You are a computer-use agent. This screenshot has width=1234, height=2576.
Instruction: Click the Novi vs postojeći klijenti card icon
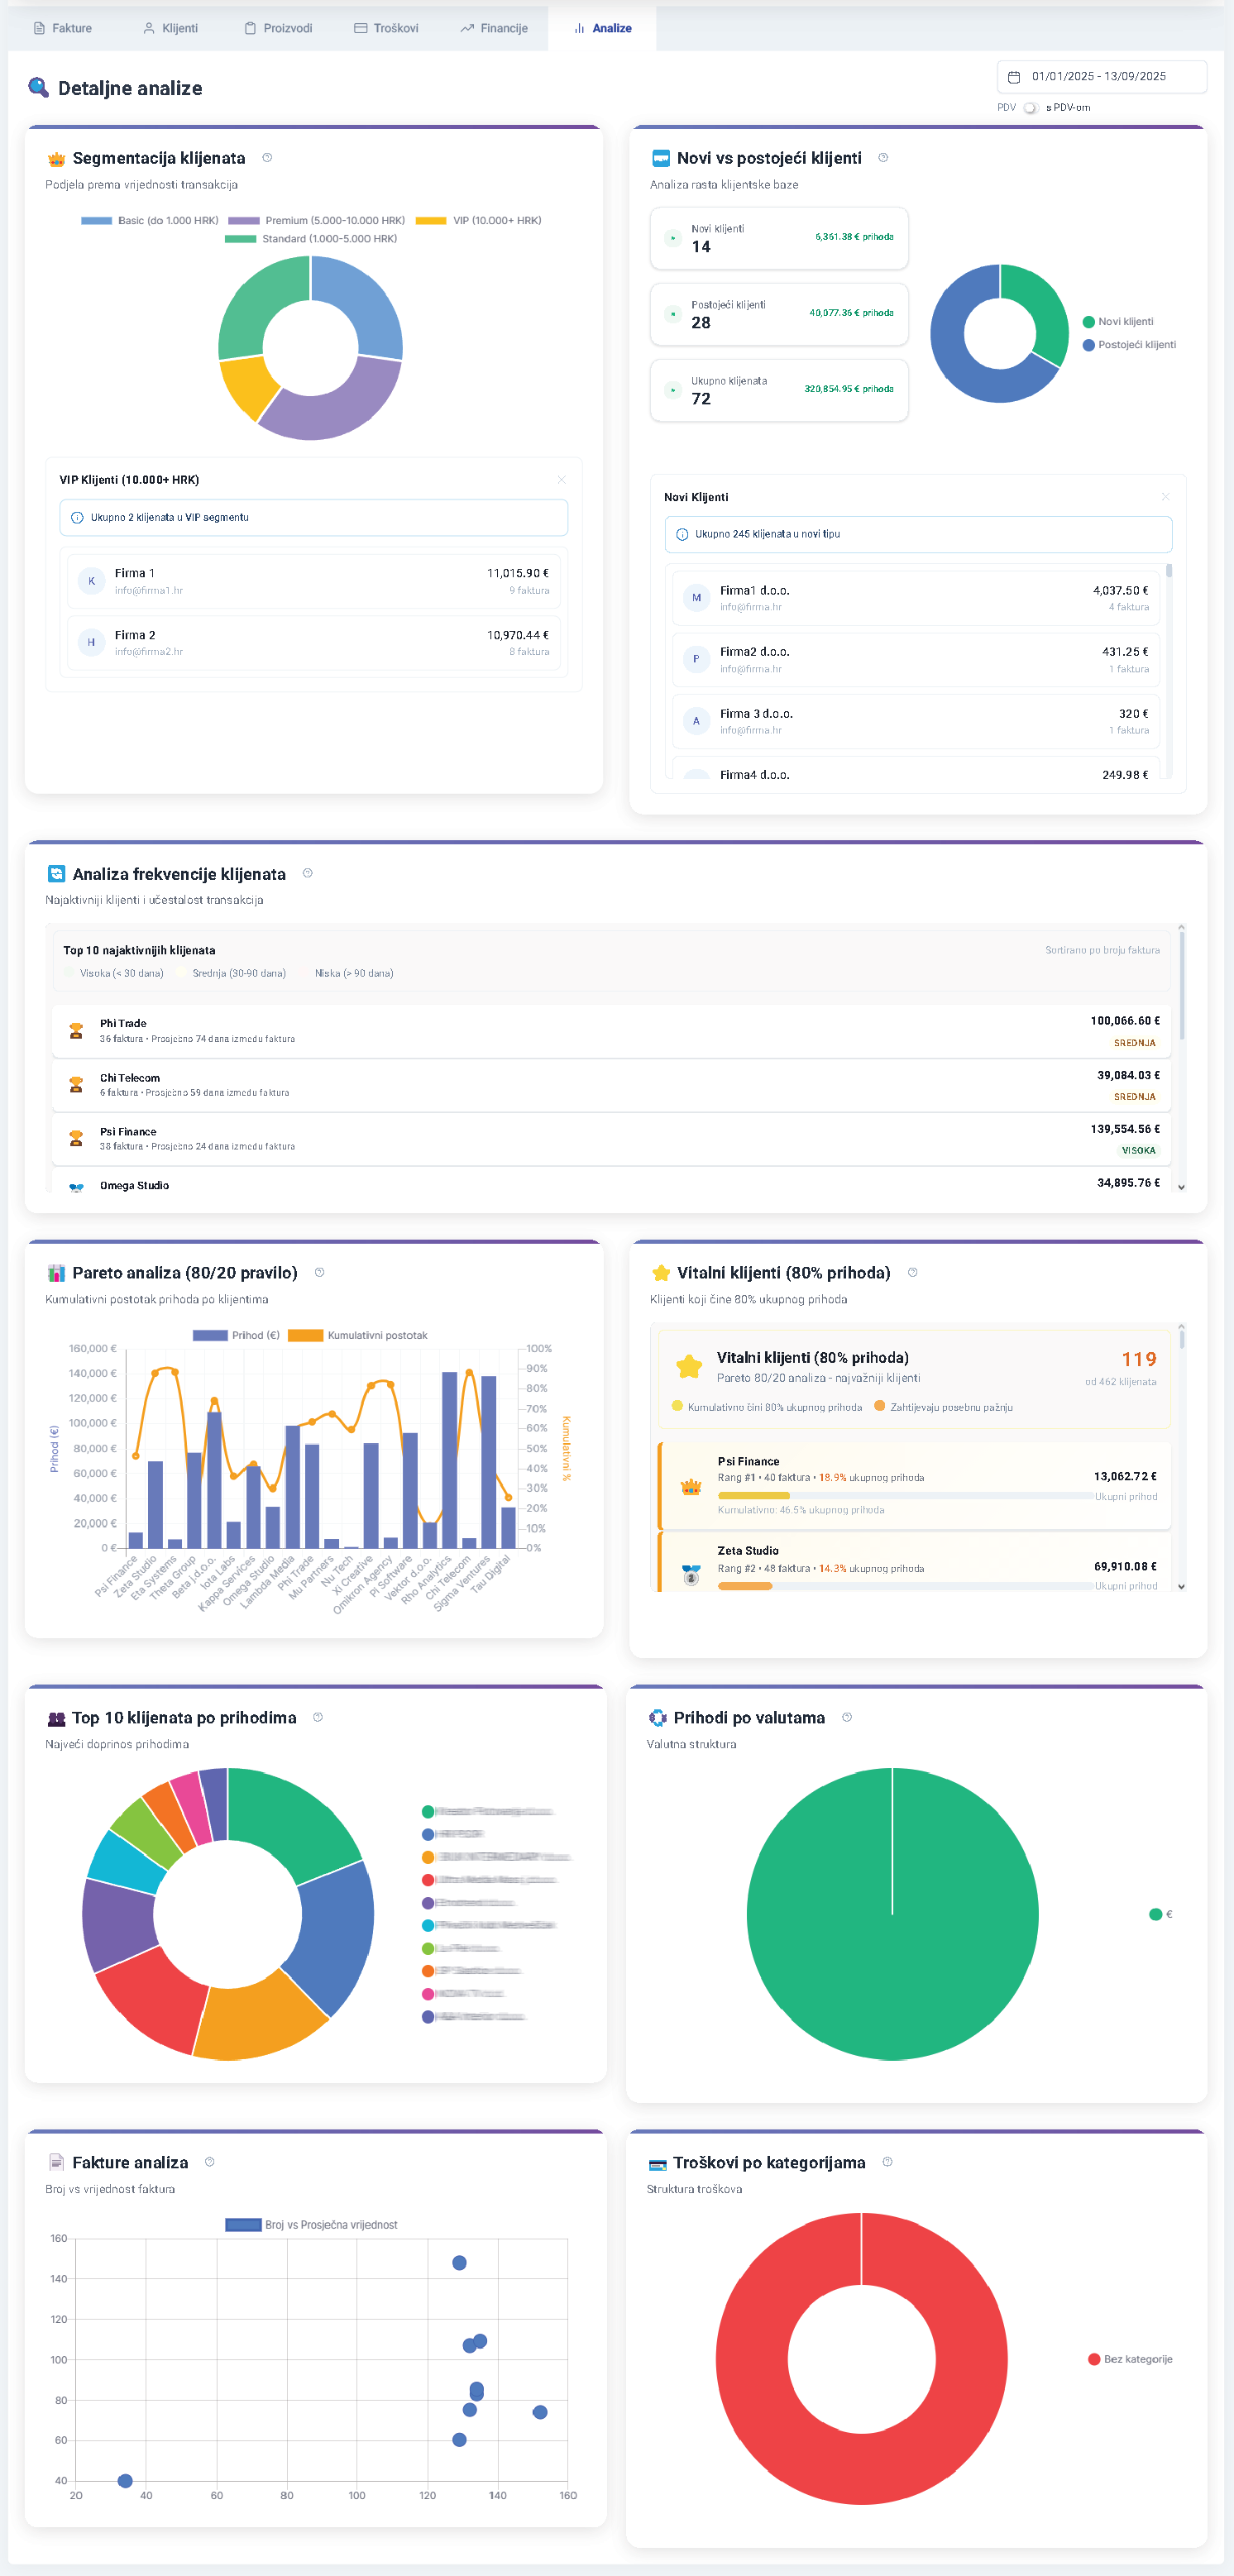660,158
